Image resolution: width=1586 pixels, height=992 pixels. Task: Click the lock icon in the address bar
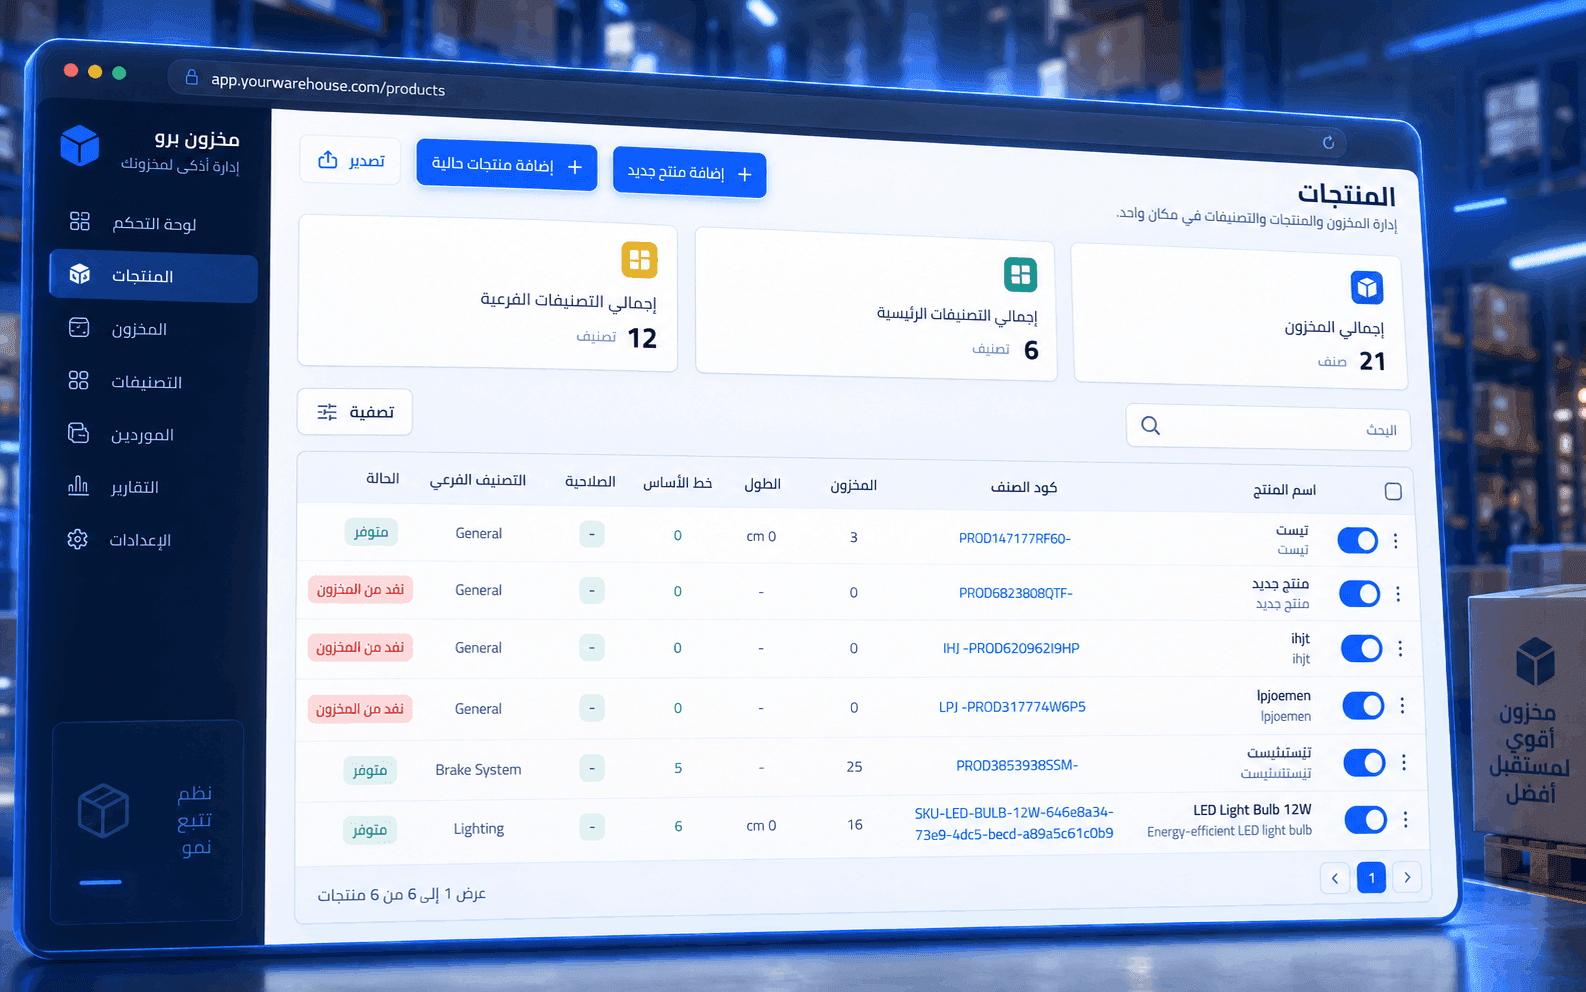(192, 77)
